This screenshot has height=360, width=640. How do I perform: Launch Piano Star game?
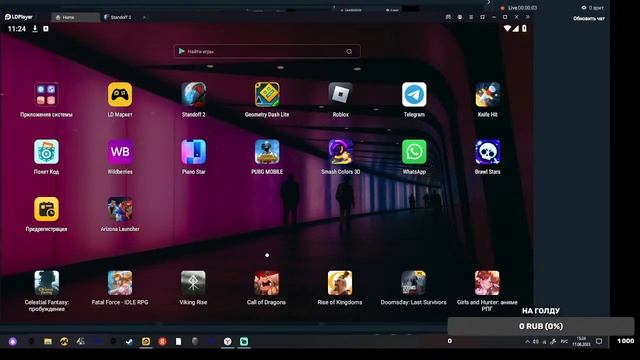point(193,152)
